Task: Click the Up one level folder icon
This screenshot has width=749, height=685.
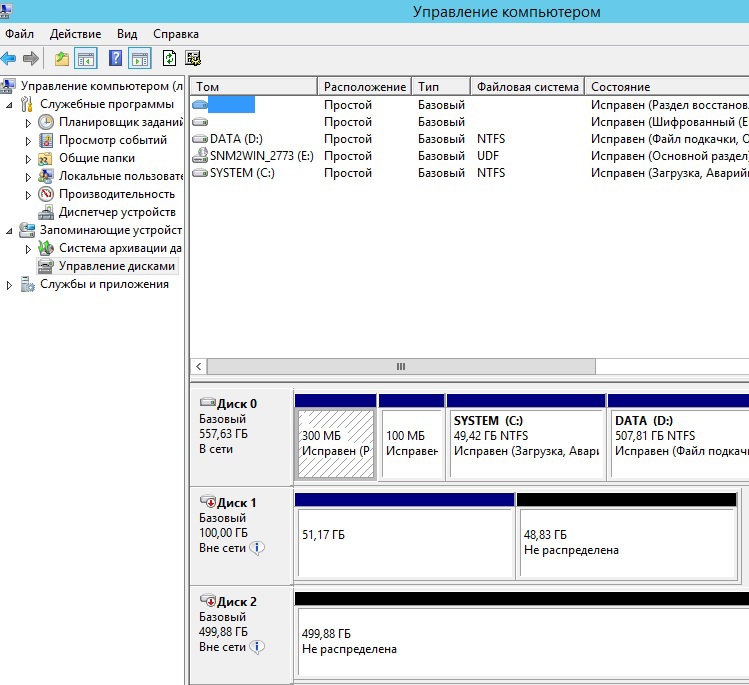Action: (x=62, y=59)
